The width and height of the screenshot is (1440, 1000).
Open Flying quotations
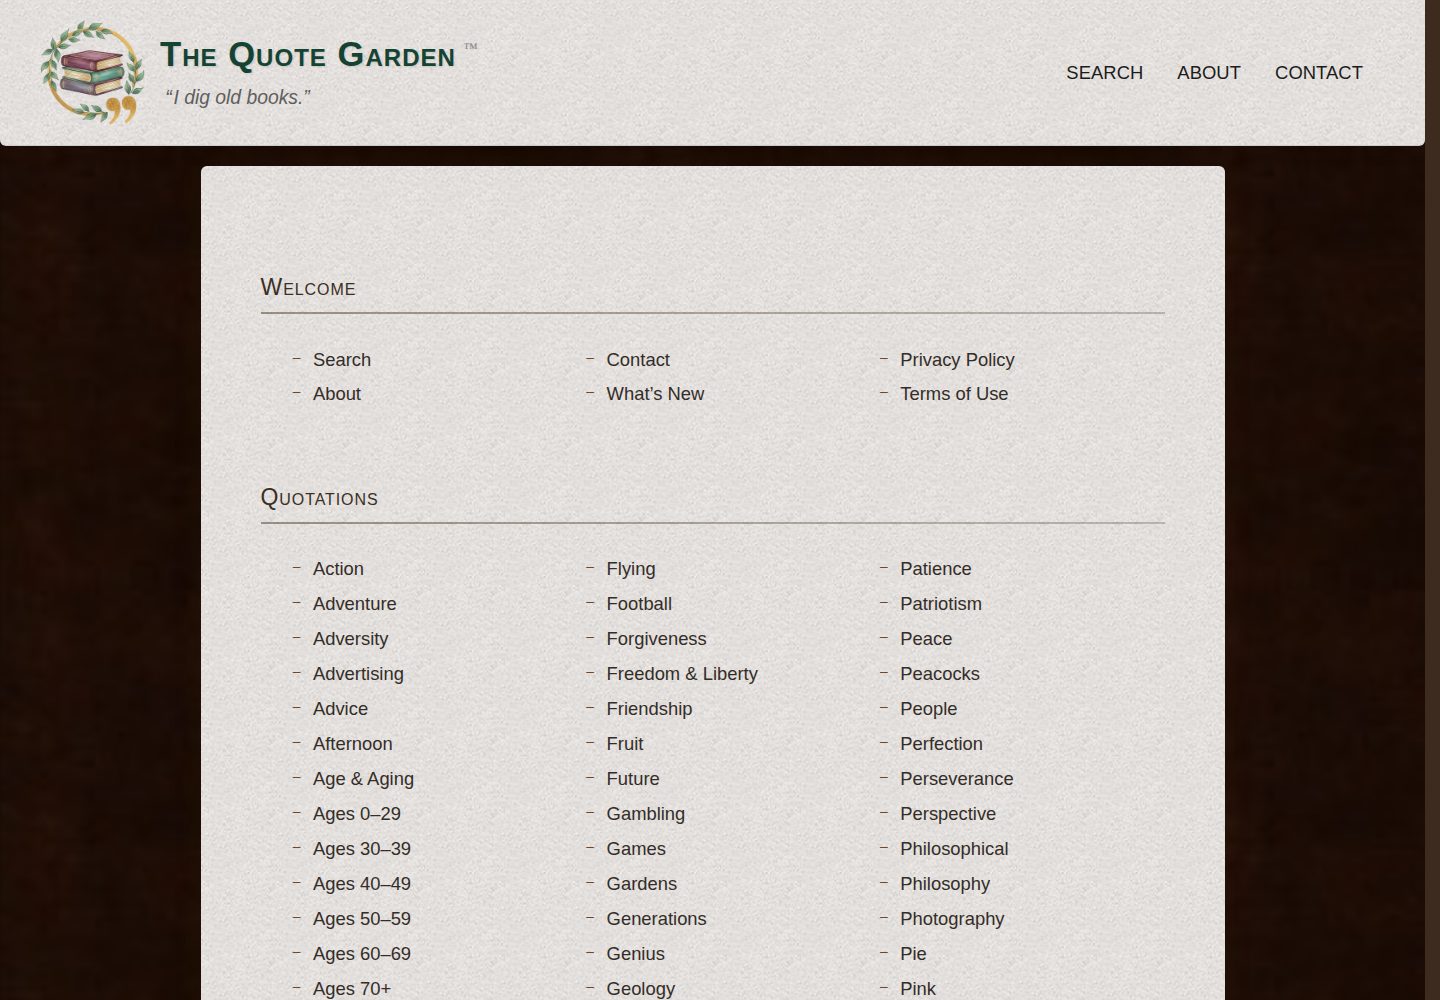(x=631, y=569)
